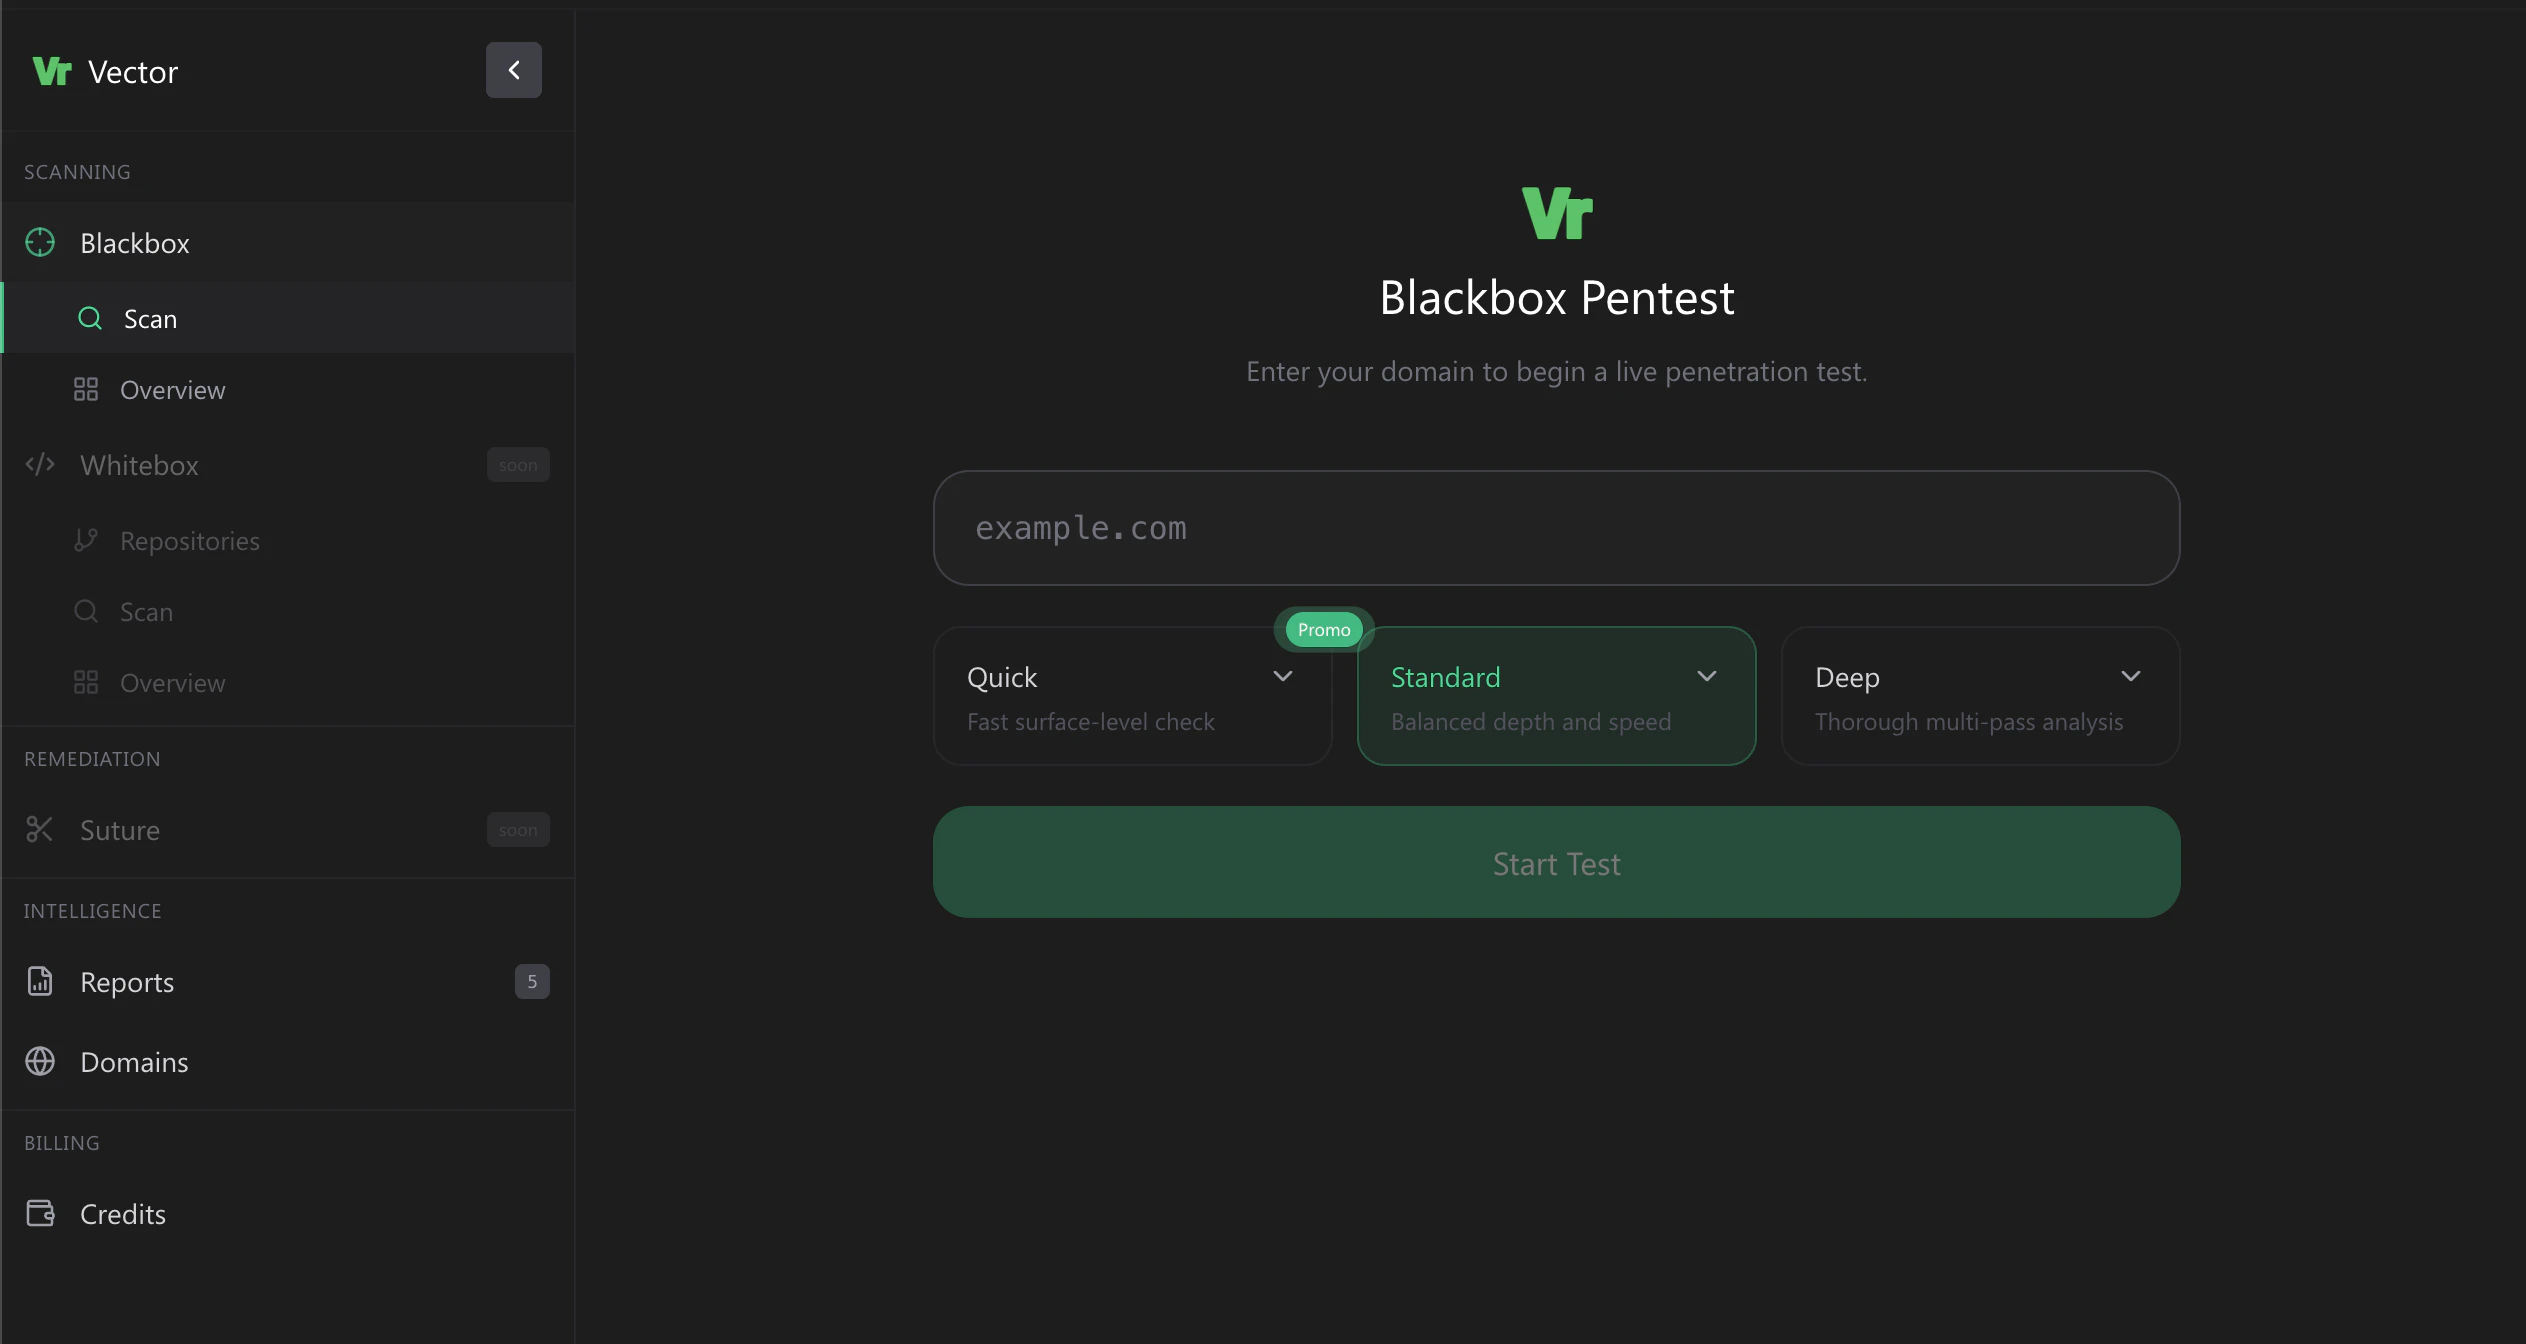Click the Blackbox target icon in sidebar
The height and width of the screenshot is (1344, 2526).
pyautogui.click(x=40, y=242)
